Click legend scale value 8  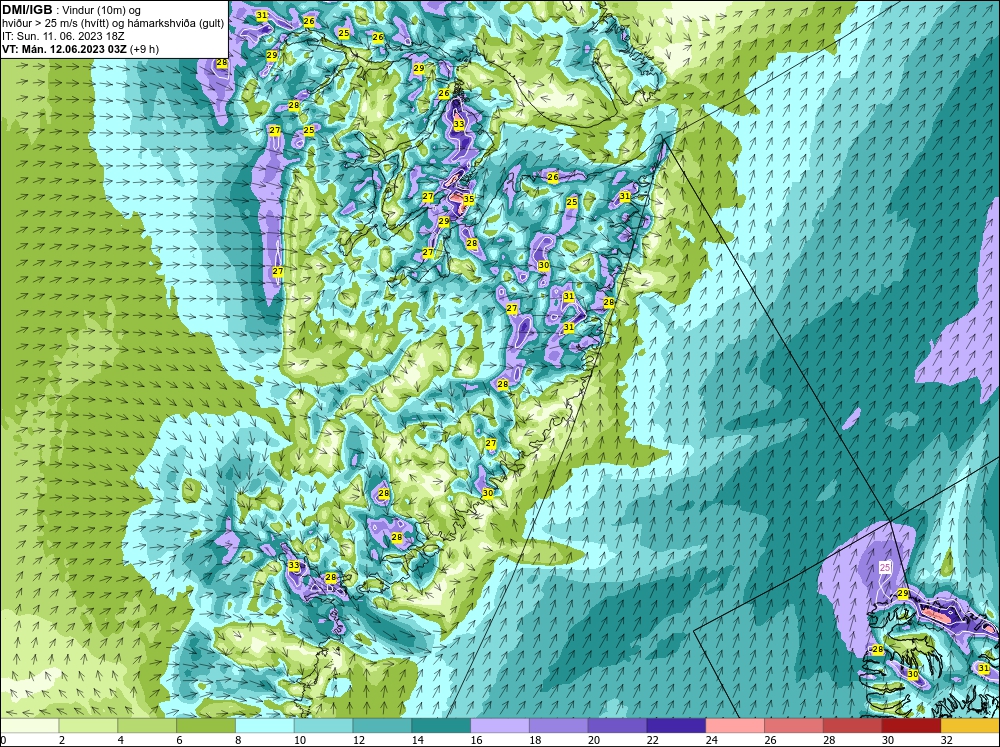[x=238, y=740]
